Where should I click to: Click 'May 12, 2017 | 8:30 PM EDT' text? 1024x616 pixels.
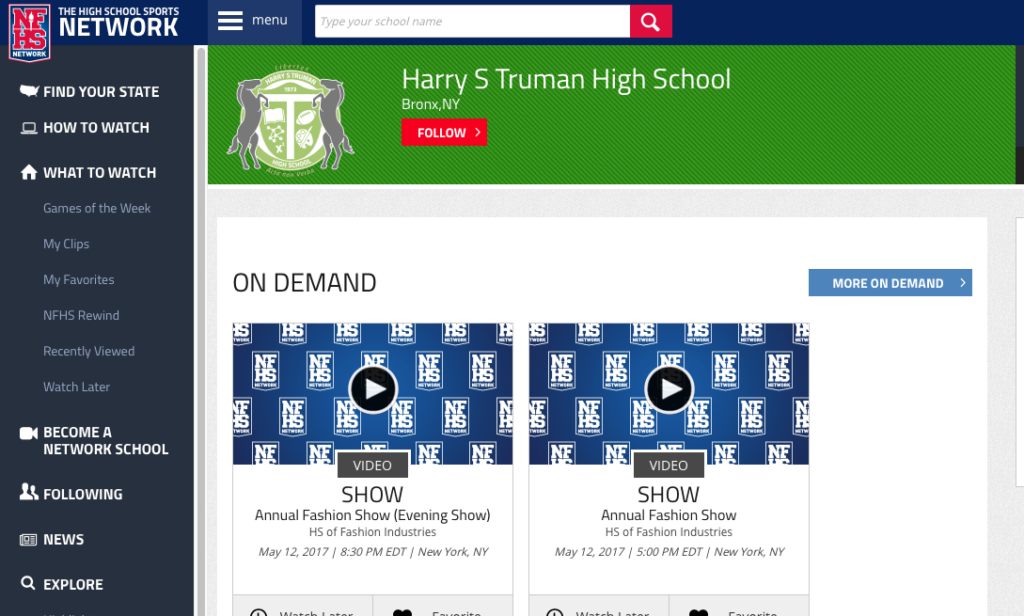[x=332, y=552]
